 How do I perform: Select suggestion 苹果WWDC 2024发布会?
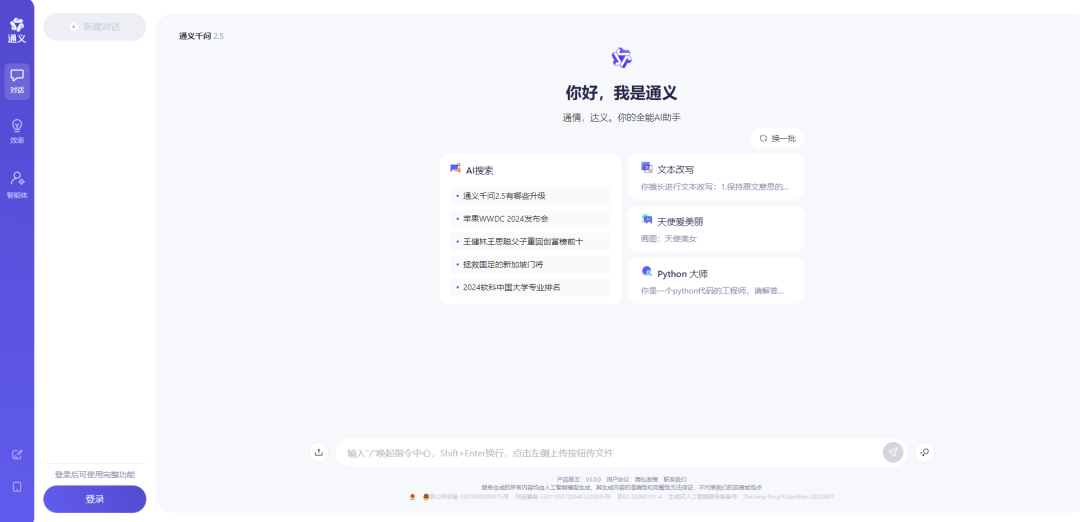point(530,218)
